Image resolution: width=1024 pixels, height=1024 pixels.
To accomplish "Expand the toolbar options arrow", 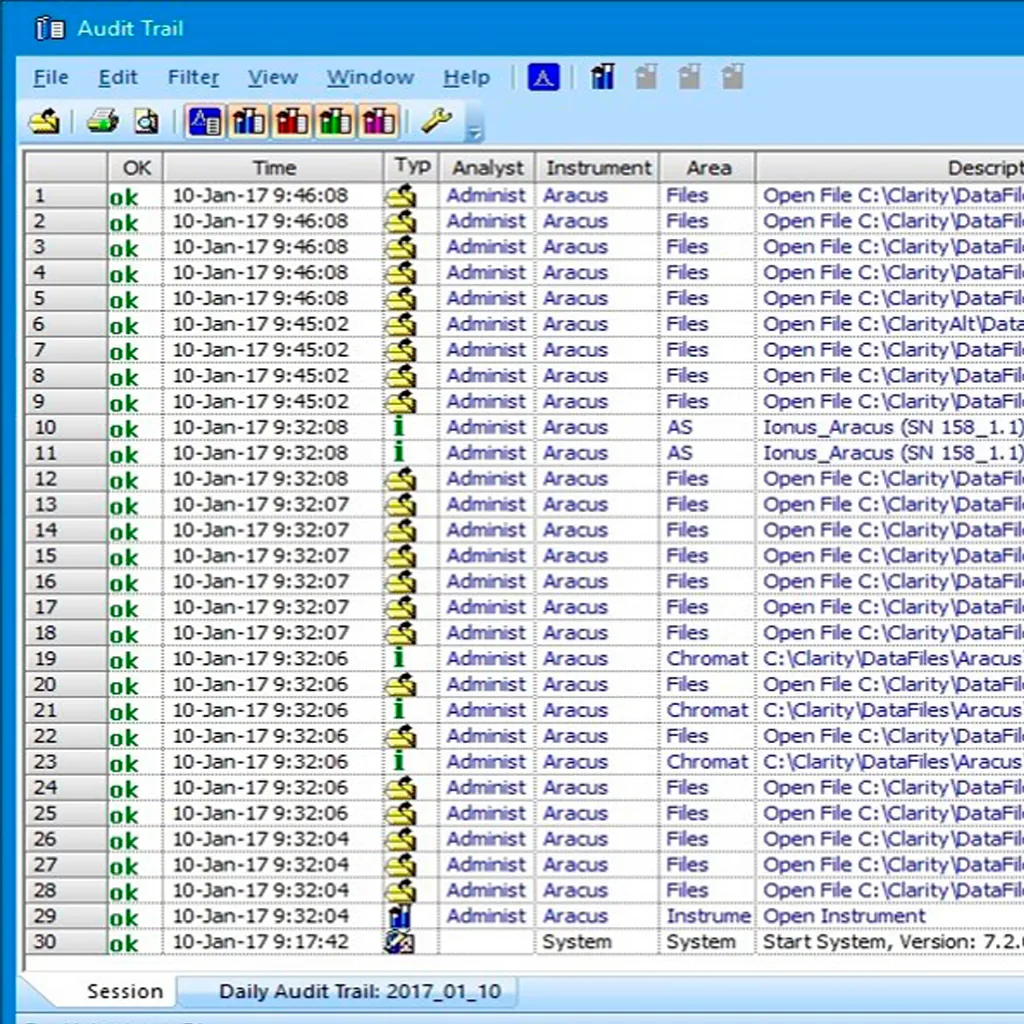I will tap(474, 133).
